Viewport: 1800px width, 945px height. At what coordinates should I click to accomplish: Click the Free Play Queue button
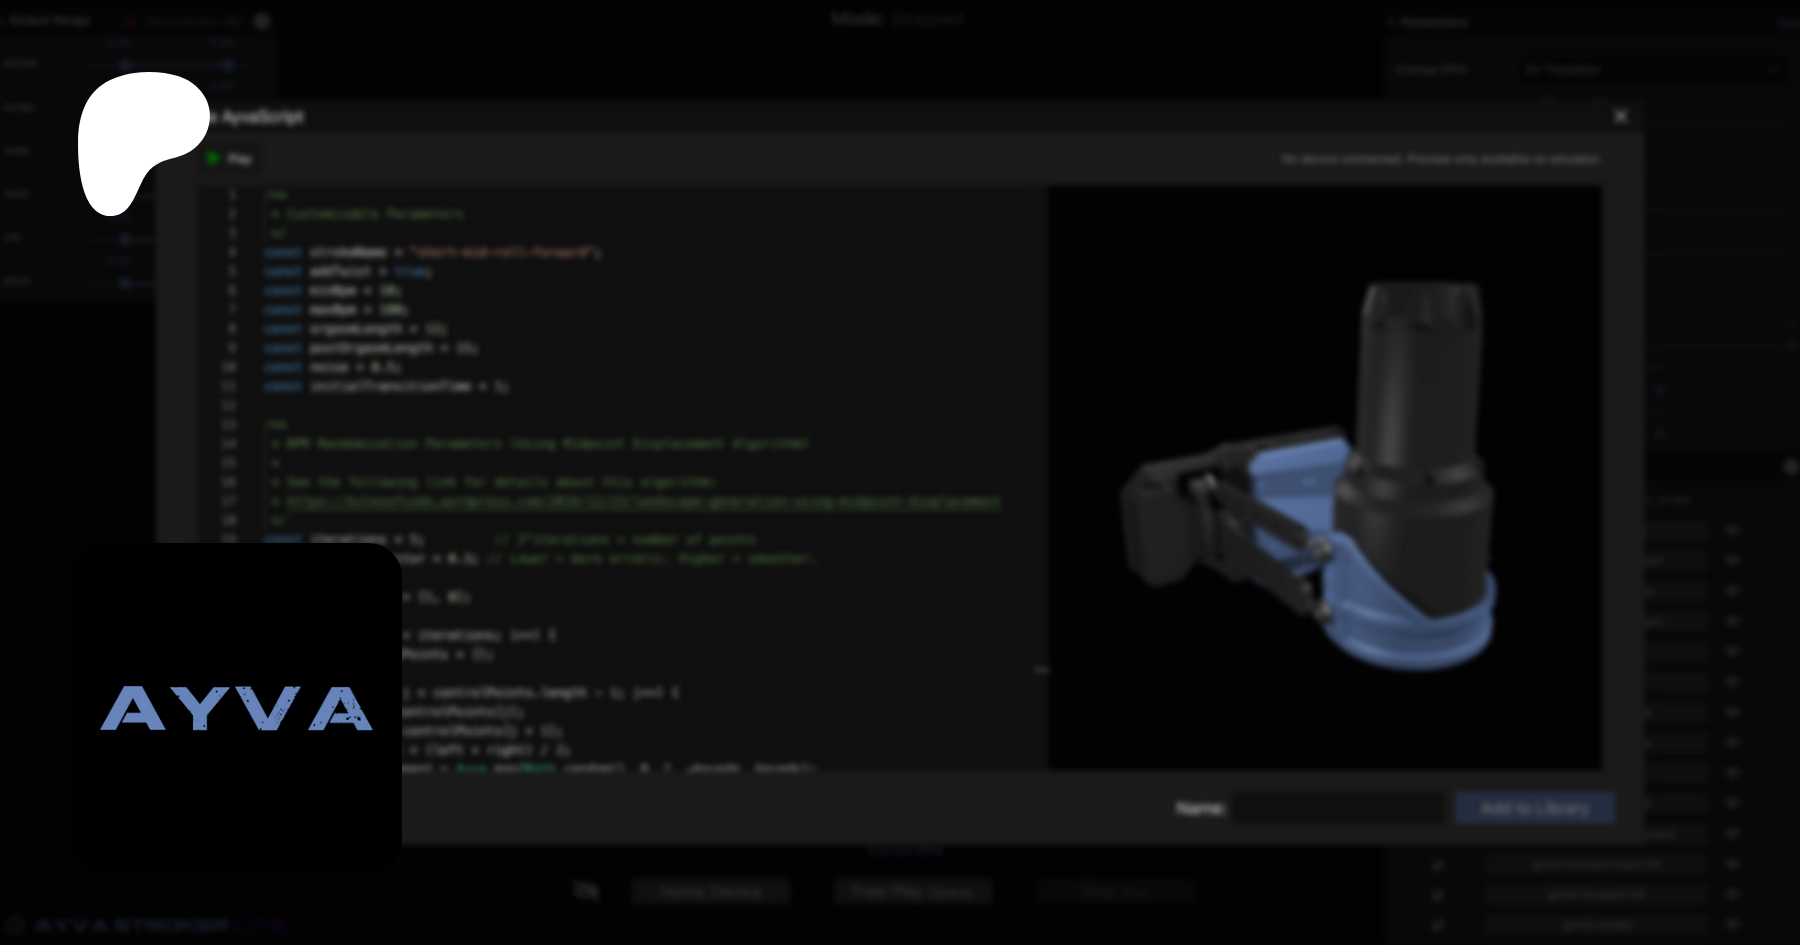pos(913,891)
